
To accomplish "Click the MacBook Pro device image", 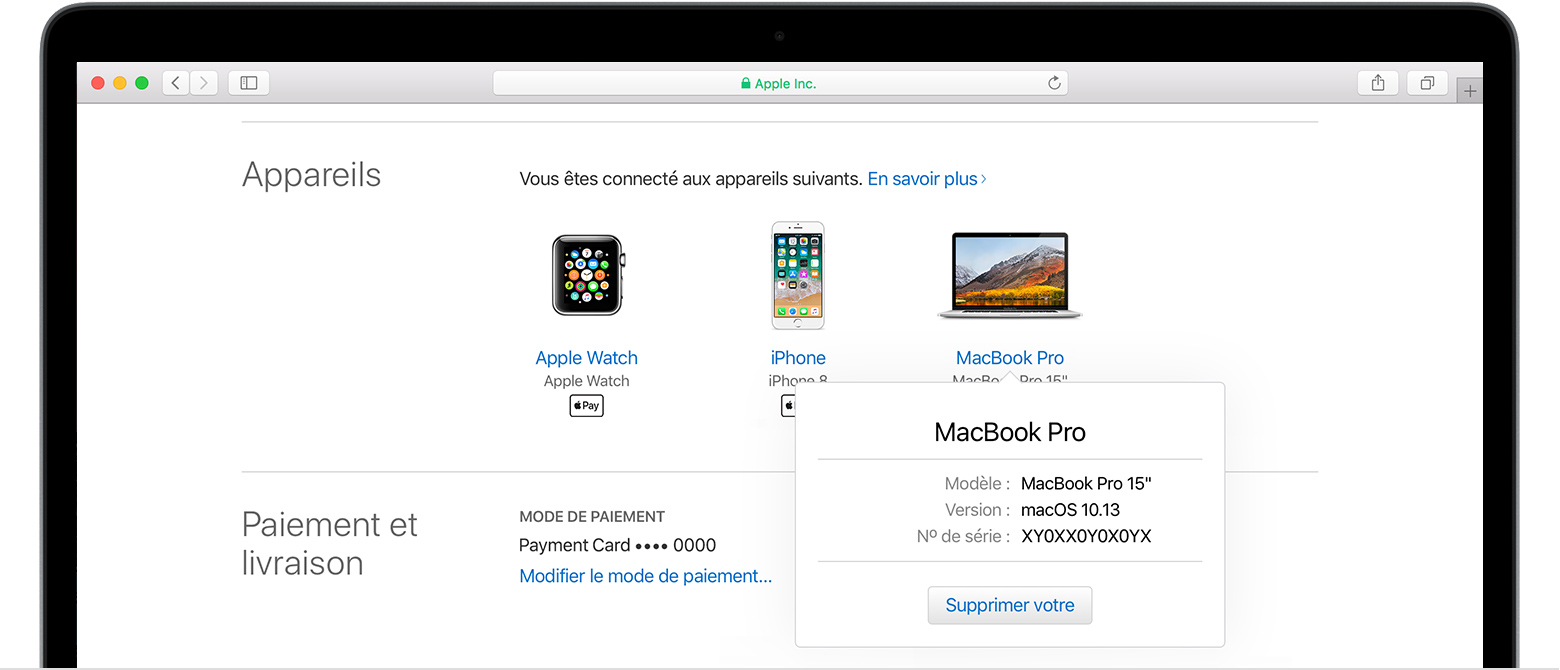I will tap(1010, 275).
